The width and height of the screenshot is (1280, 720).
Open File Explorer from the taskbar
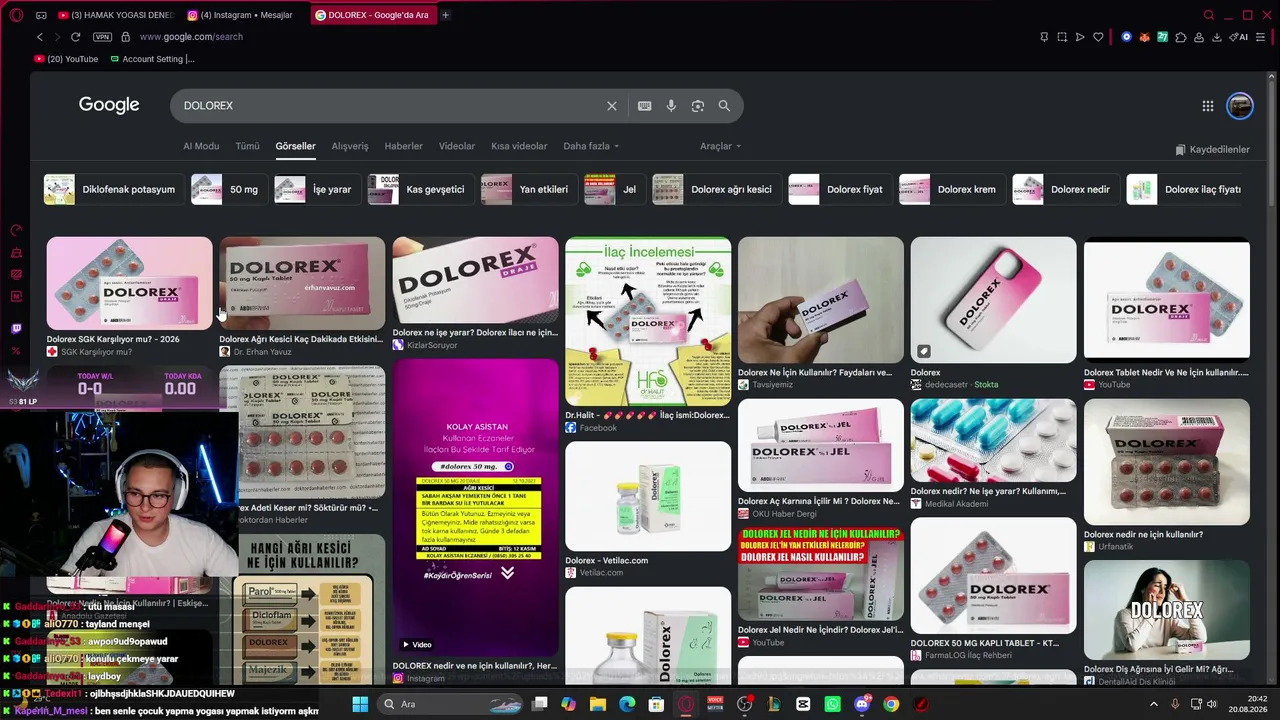pos(598,704)
